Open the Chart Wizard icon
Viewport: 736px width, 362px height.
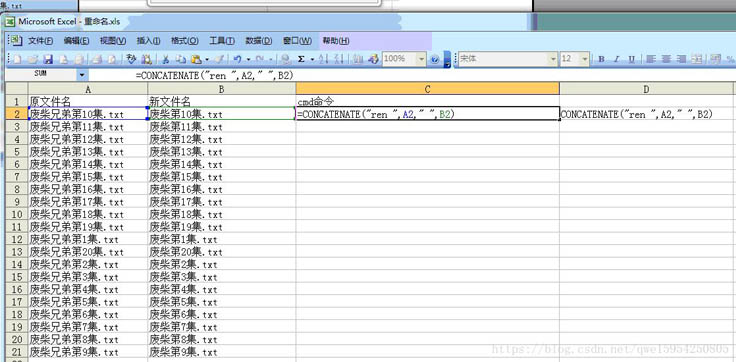pos(357,59)
